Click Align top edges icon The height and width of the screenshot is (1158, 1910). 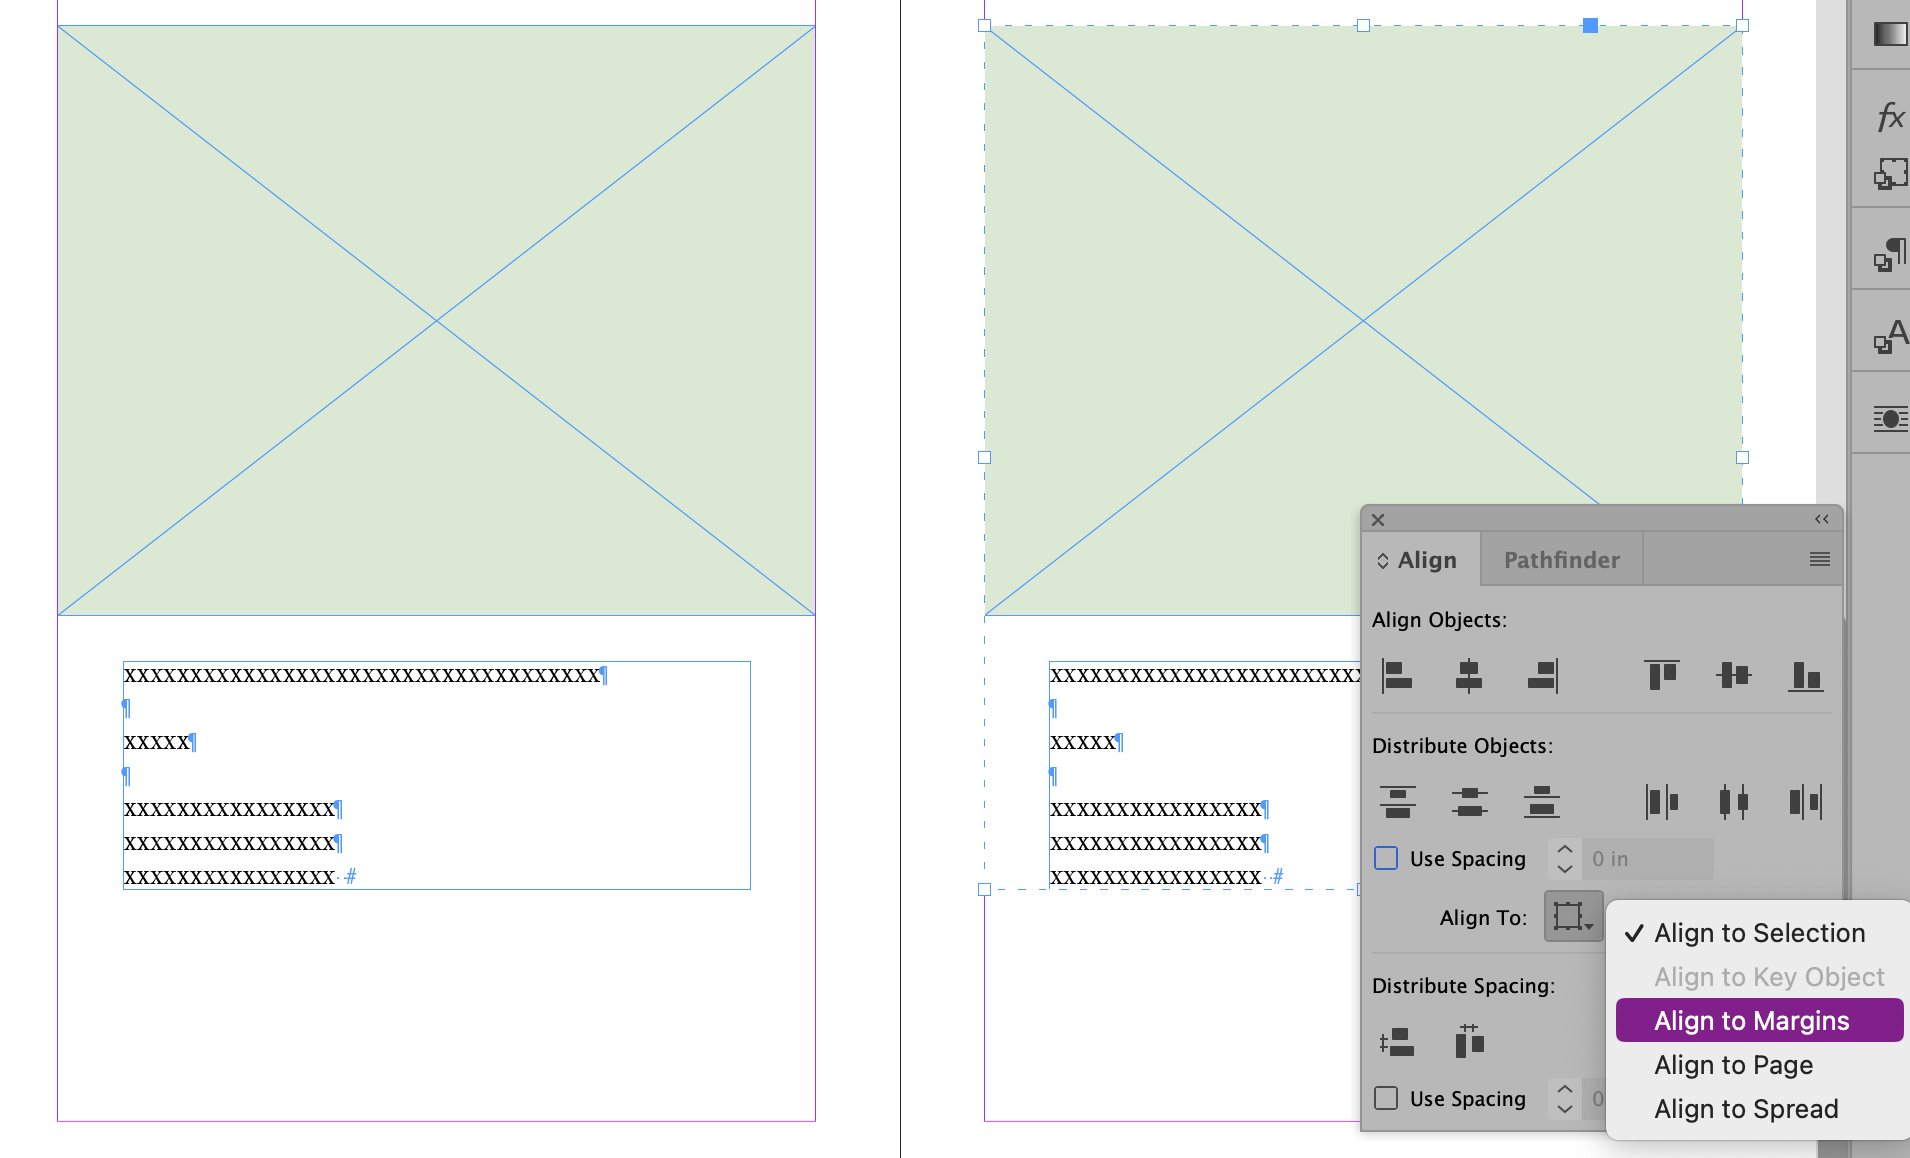click(x=1661, y=675)
